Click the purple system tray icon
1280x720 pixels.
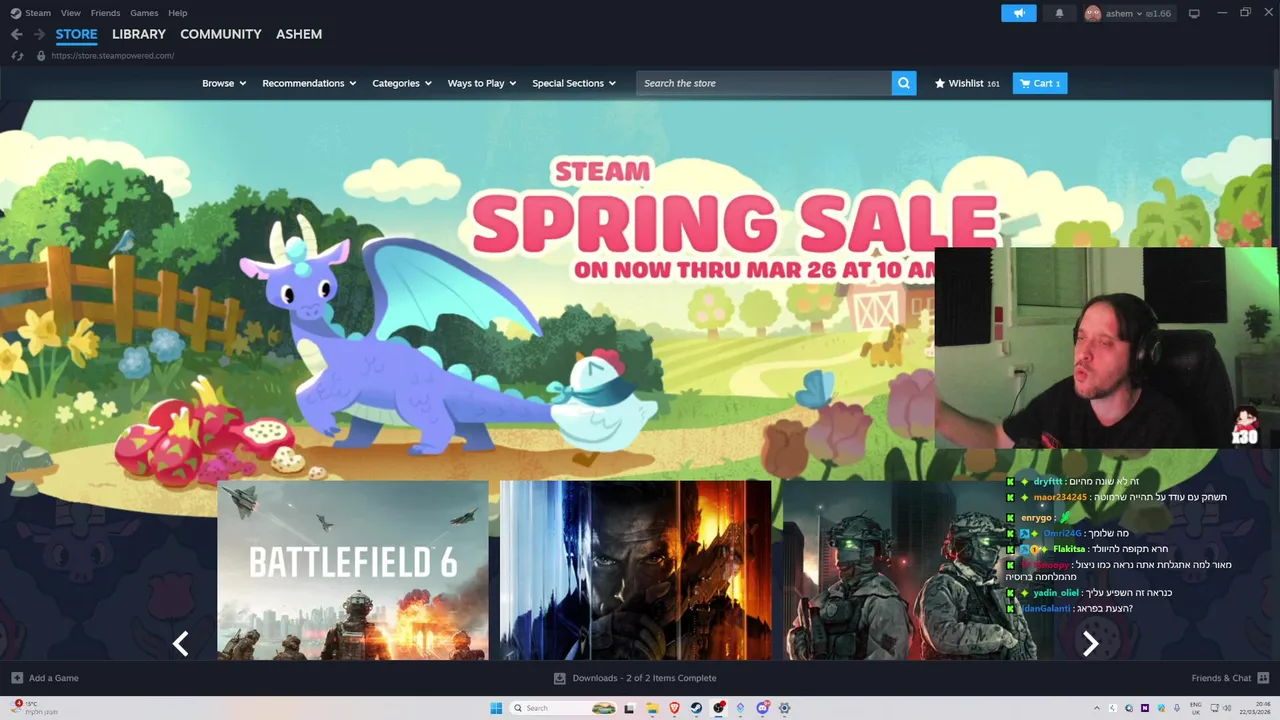pyautogui.click(x=1145, y=708)
